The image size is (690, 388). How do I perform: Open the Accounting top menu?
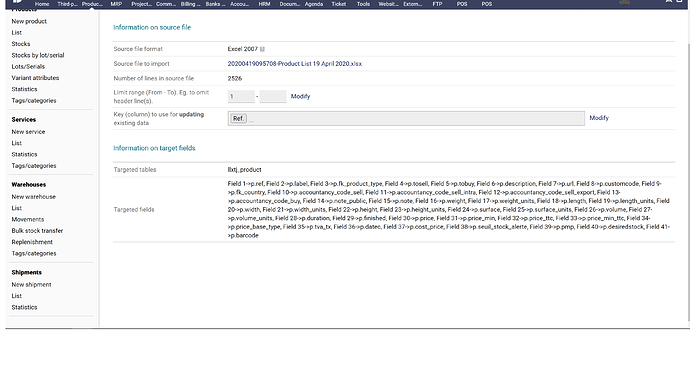point(239,4)
